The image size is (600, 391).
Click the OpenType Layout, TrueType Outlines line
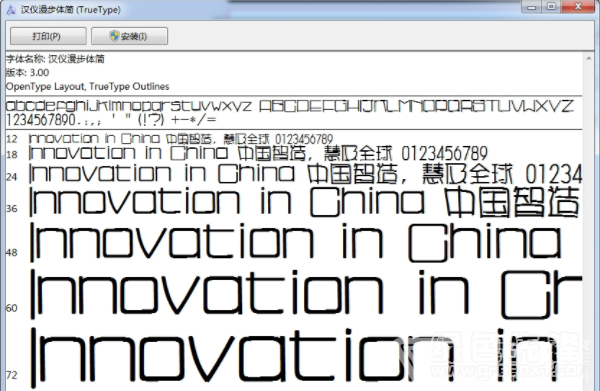click(87, 86)
